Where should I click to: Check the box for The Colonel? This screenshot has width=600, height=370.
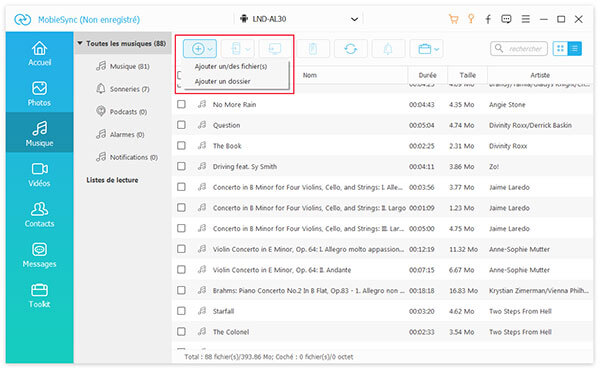coord(181,331)
